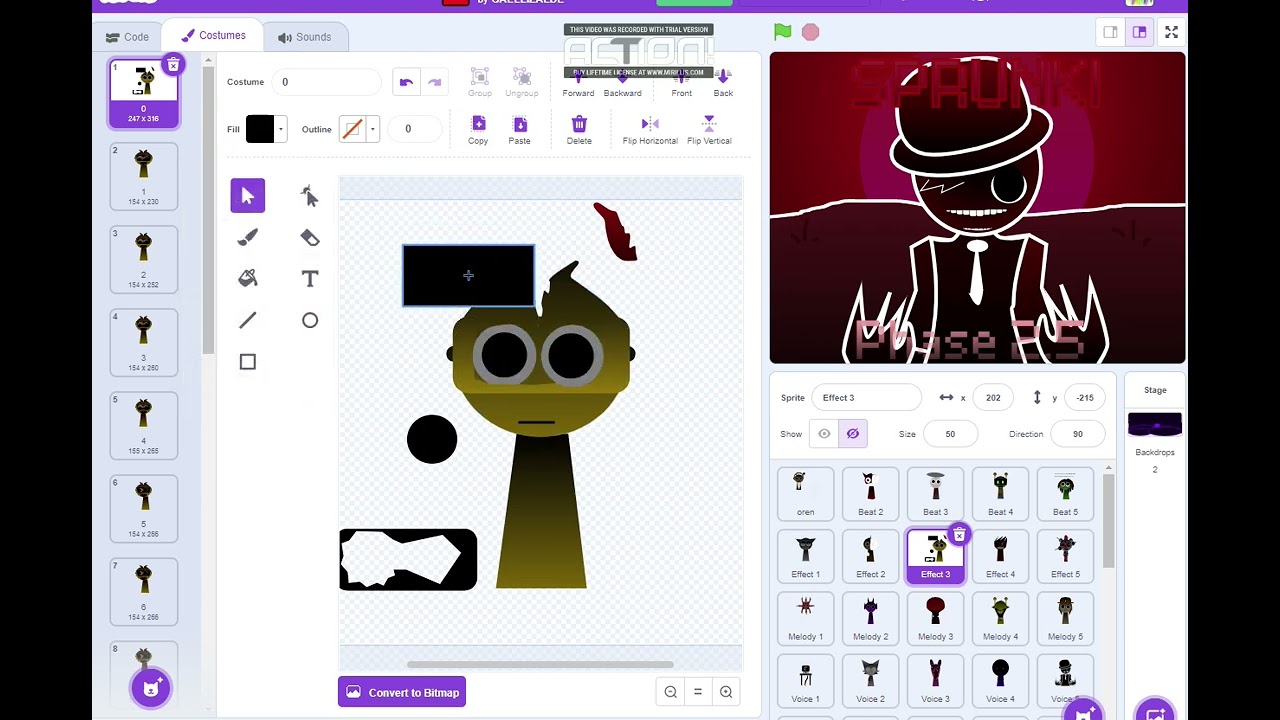
Task: Activate the Eraser tool
Action: (310, 237)
